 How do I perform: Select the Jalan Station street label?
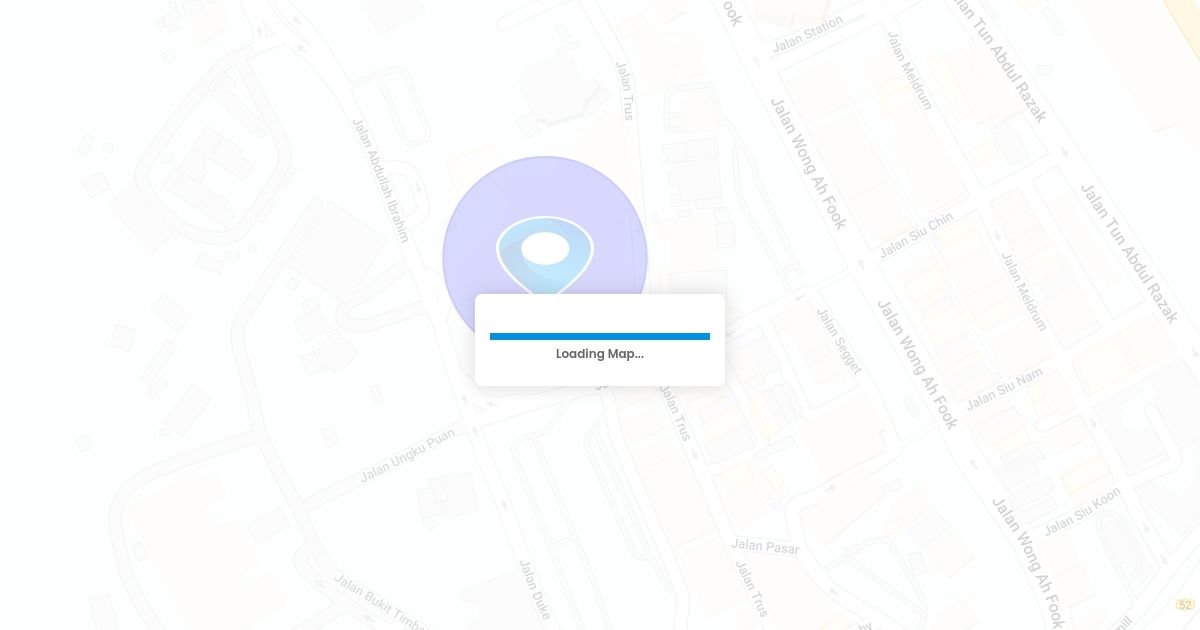(807, 34)
